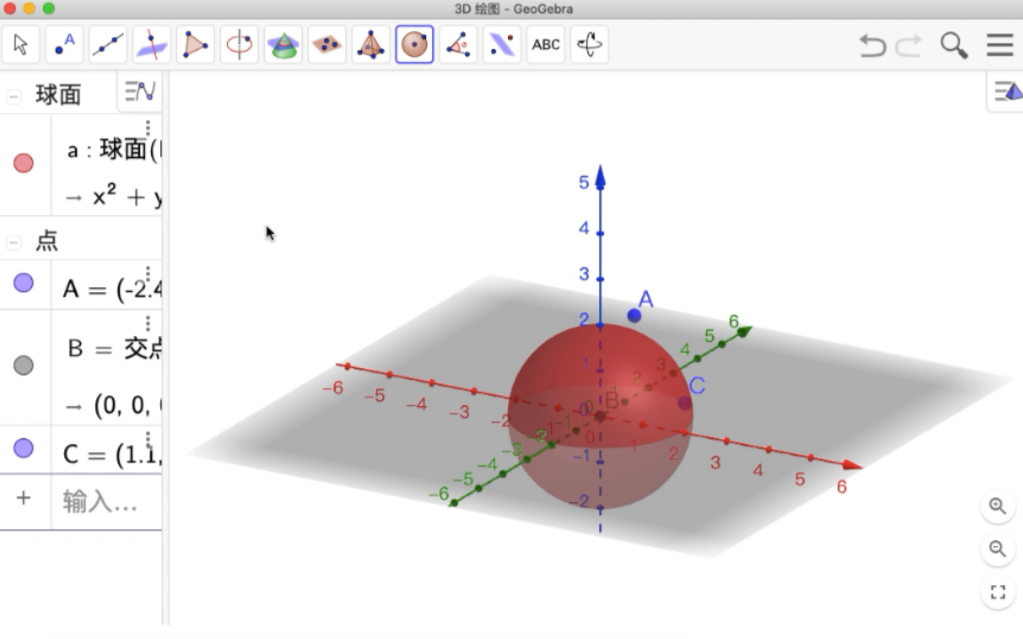Zoom in the 3D view
This screenshot has width=1023, height=639.
point(998,506)
